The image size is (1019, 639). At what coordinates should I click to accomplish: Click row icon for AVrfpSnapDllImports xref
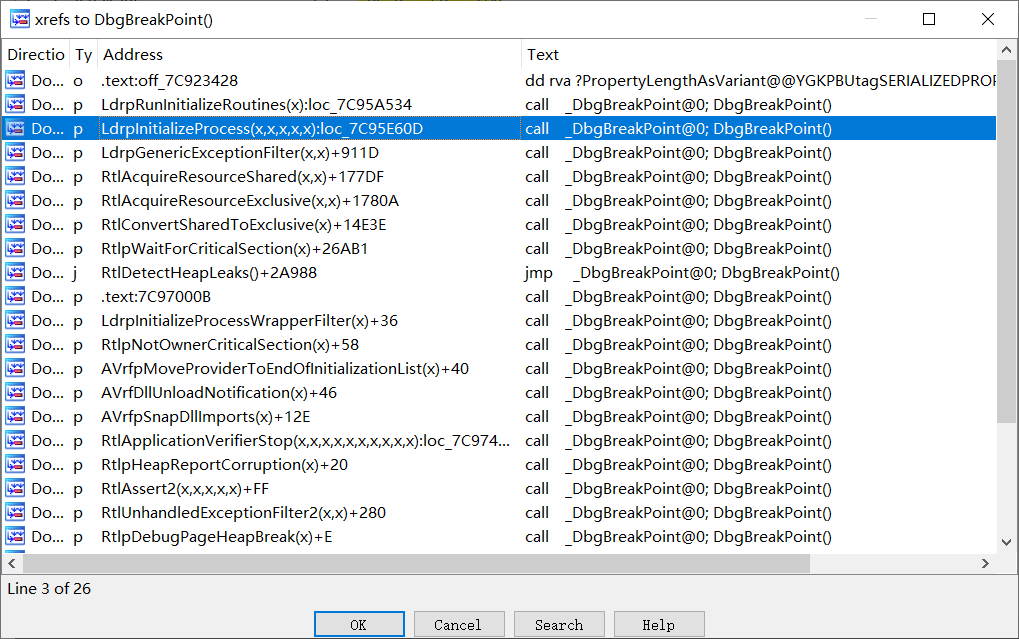[15, 416]
